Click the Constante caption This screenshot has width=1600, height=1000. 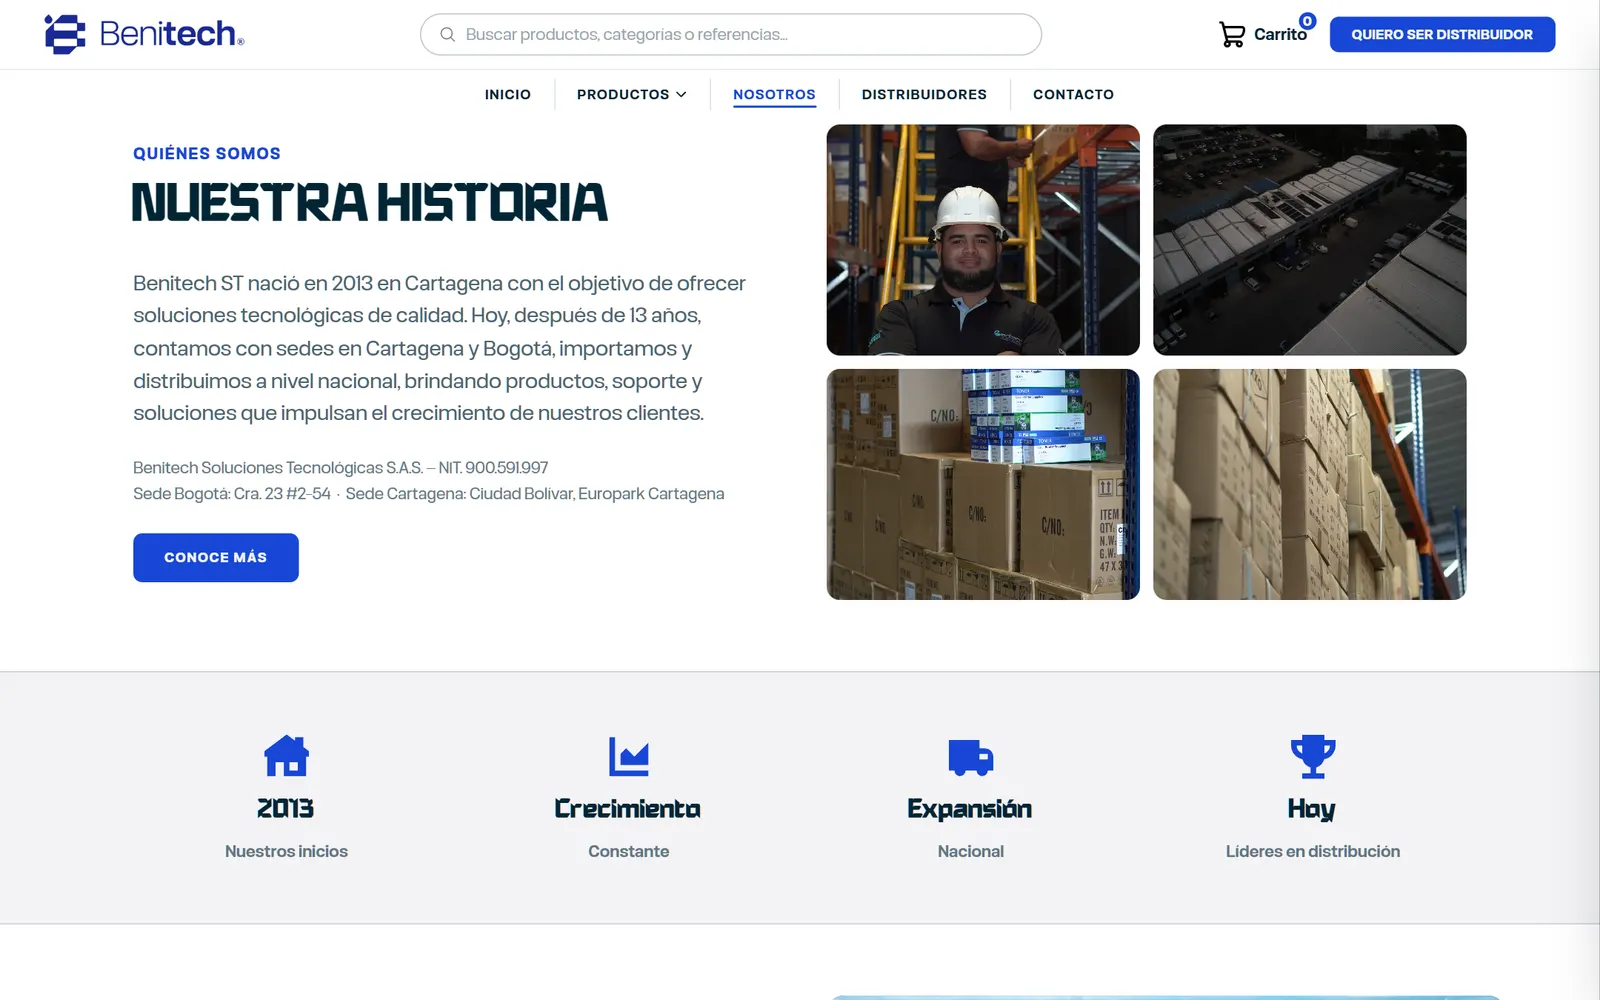pyautogui.click(x=629, y=851)
